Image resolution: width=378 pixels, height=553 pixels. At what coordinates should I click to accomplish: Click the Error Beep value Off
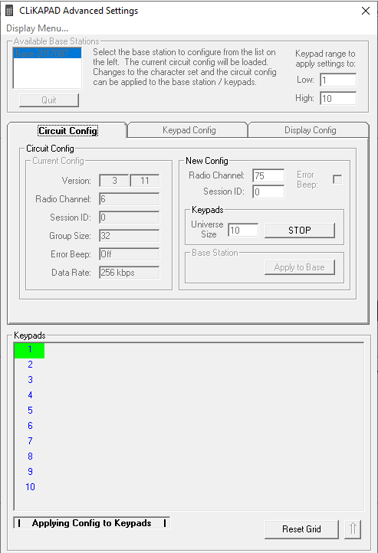tap(129, 254)
